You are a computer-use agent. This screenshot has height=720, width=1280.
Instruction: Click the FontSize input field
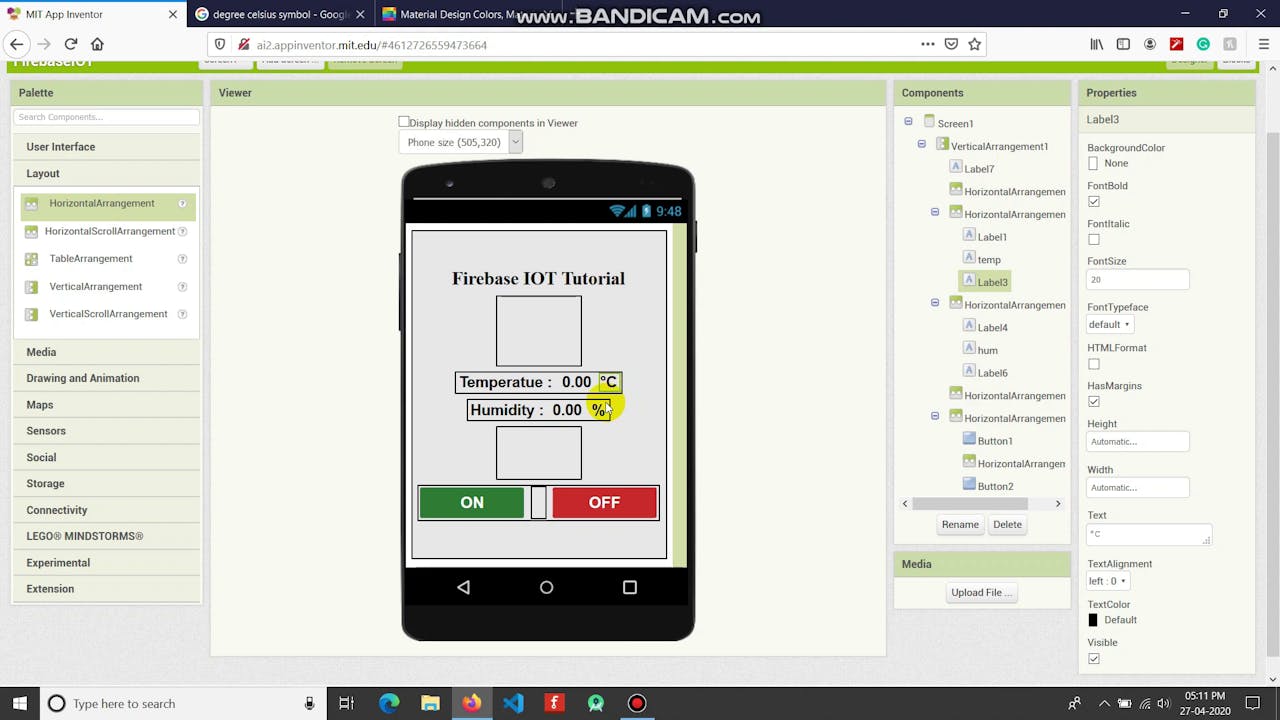1137,279
